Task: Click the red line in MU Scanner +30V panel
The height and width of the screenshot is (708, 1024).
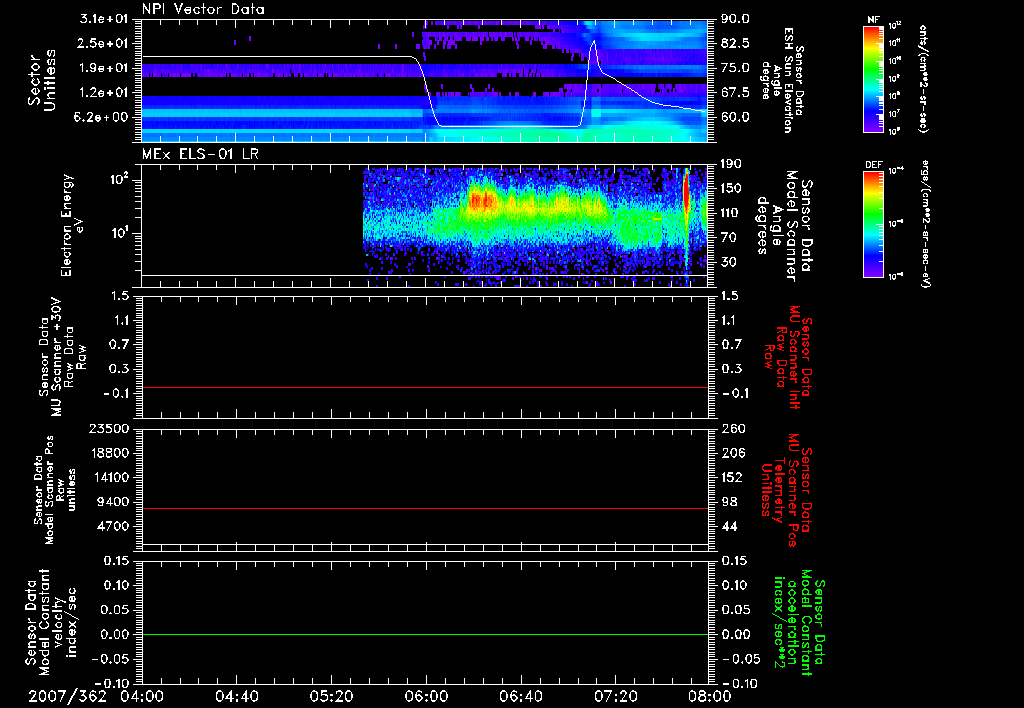Action: click(x=425, y=387)
